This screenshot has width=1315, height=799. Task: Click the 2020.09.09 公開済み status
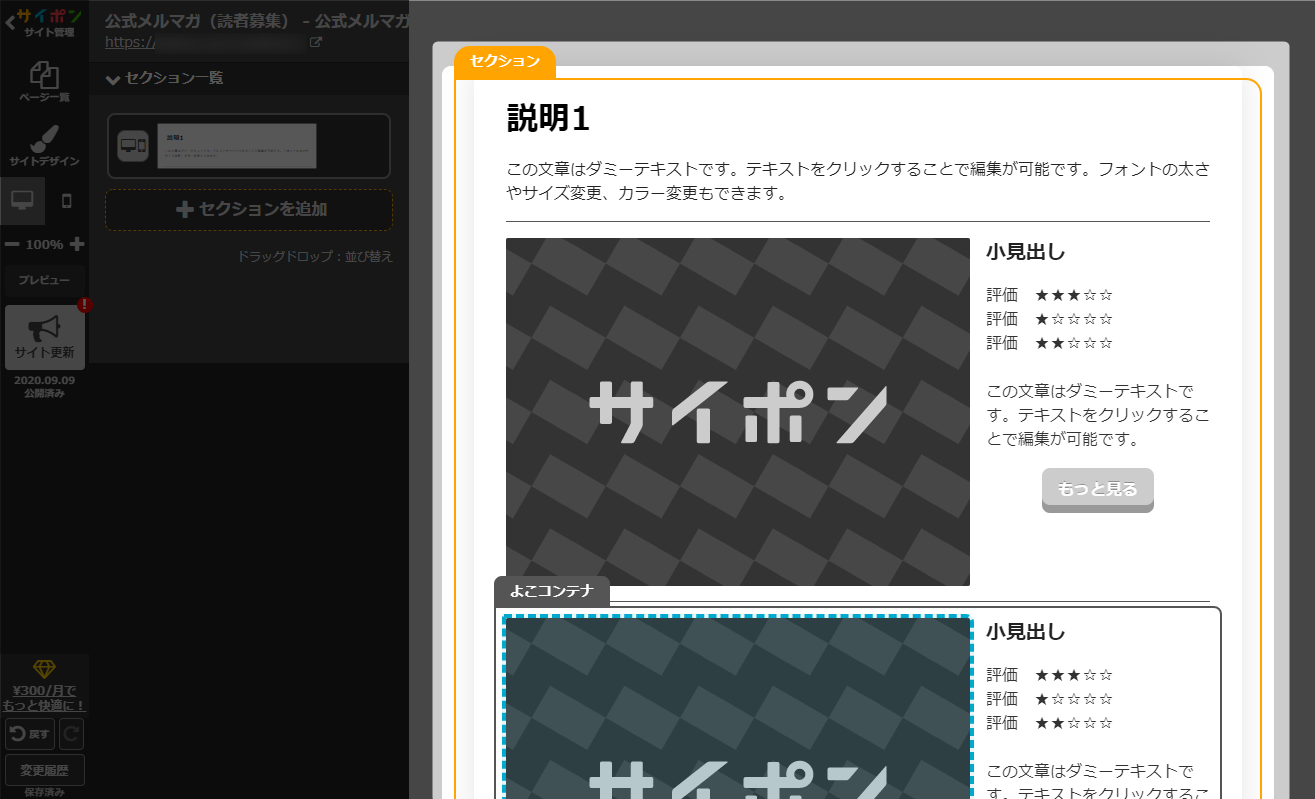tap(44, 387)
